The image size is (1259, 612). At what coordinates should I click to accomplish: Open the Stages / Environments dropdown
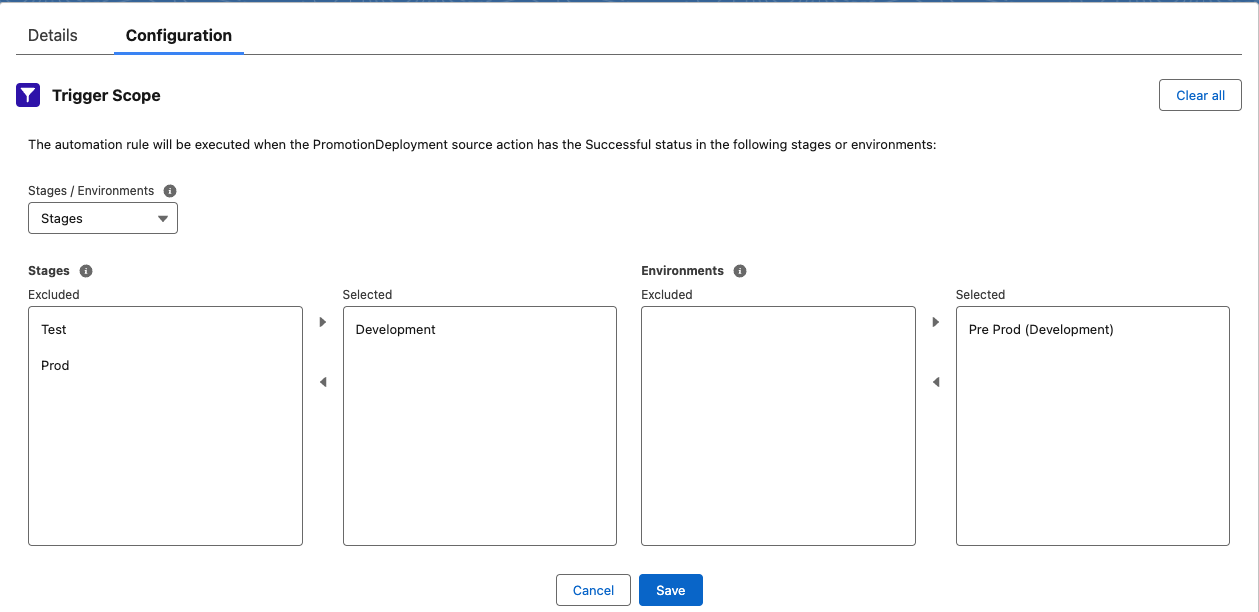tap(103, 219)
